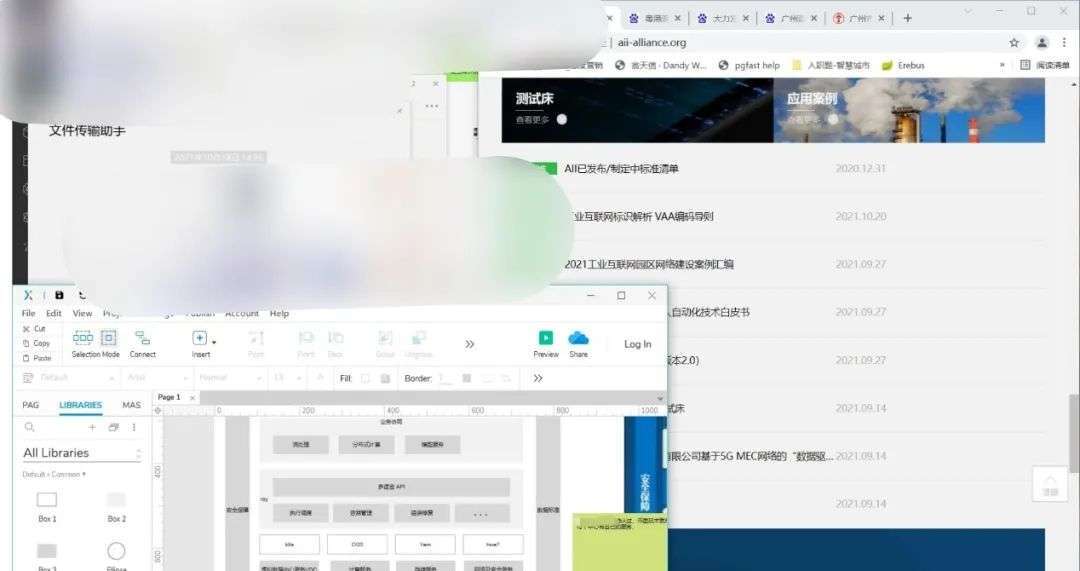1080x571 pixels.
Task: Click the Log In button
Action: (637, 344)
